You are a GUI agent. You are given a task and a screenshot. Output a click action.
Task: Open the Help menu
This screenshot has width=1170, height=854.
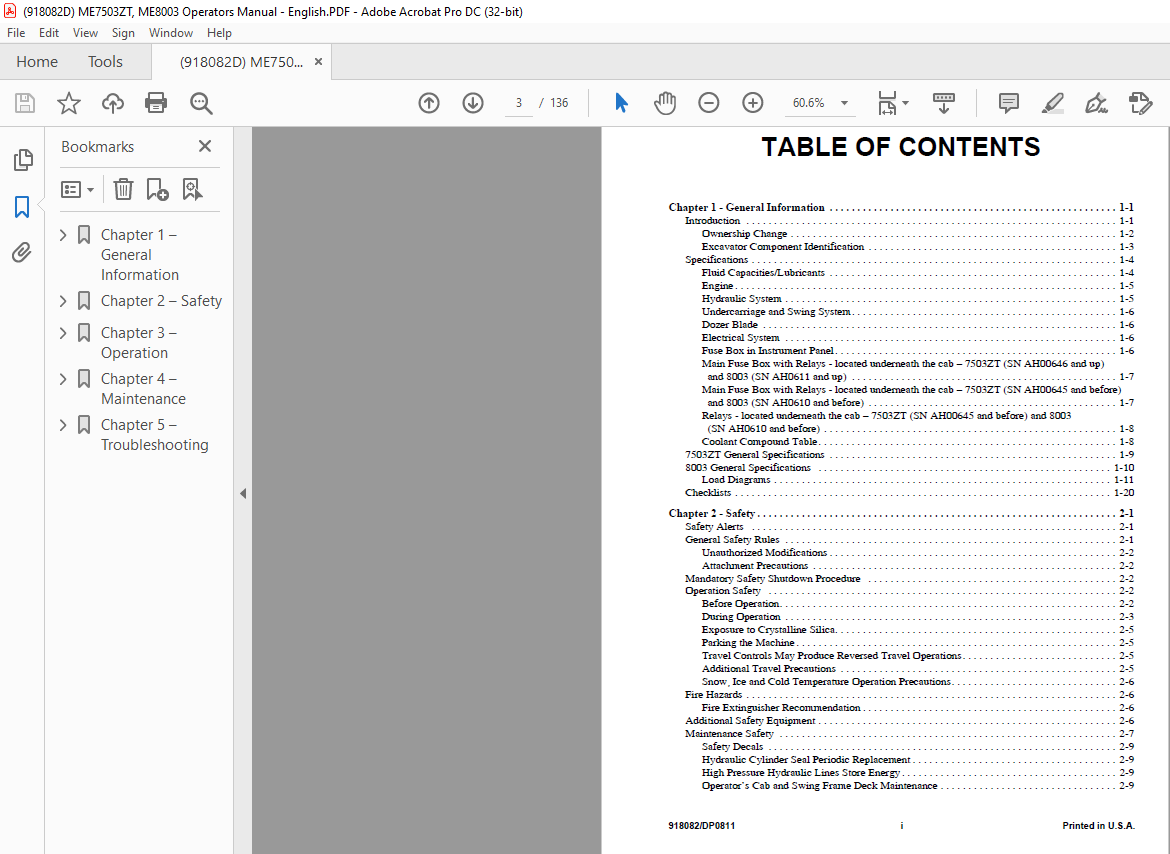[x=219, y=33]
